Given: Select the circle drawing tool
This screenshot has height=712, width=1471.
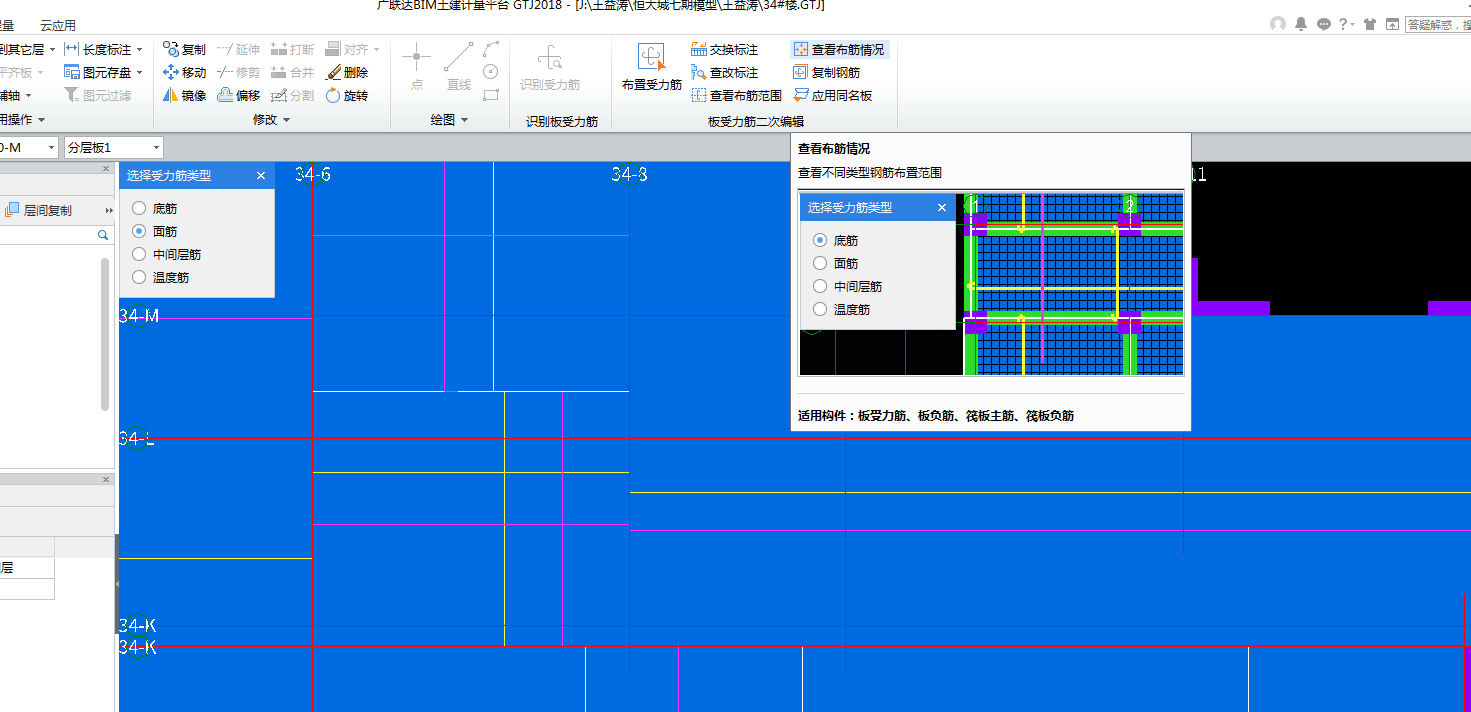Looking at the screenshot, I should (491, 72).
